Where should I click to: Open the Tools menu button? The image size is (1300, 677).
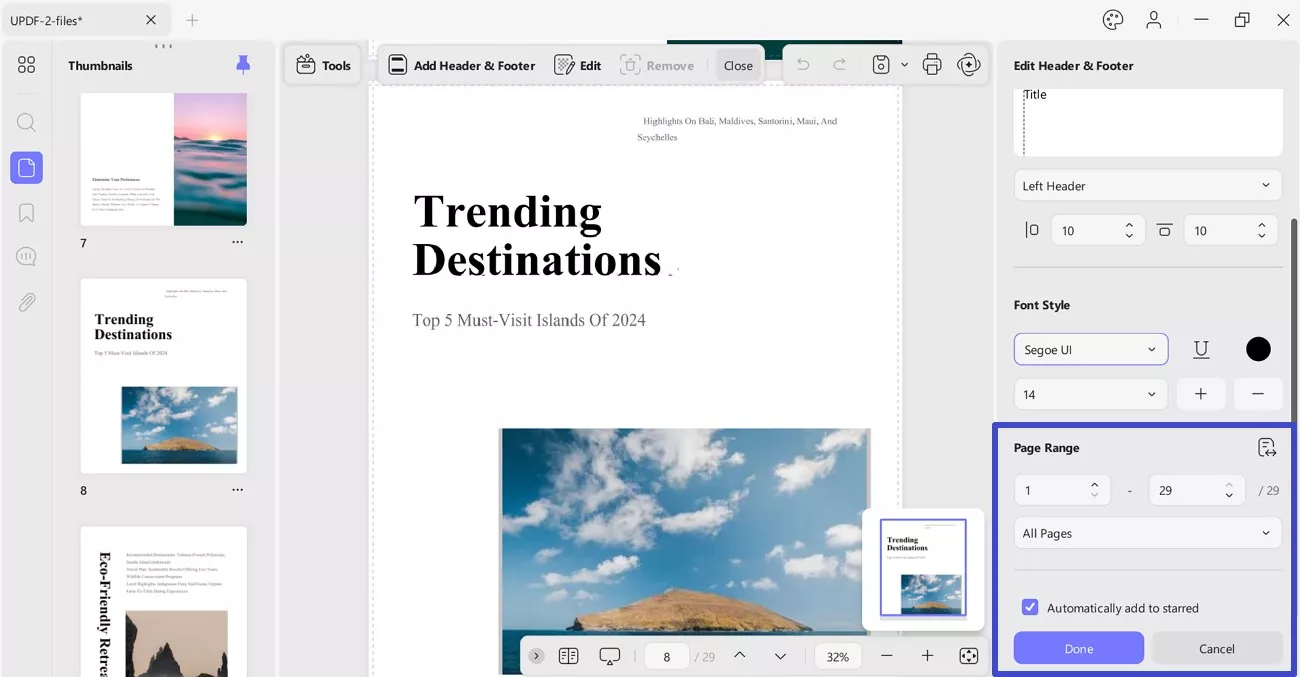pyautogui.click(x=323, y=65)
